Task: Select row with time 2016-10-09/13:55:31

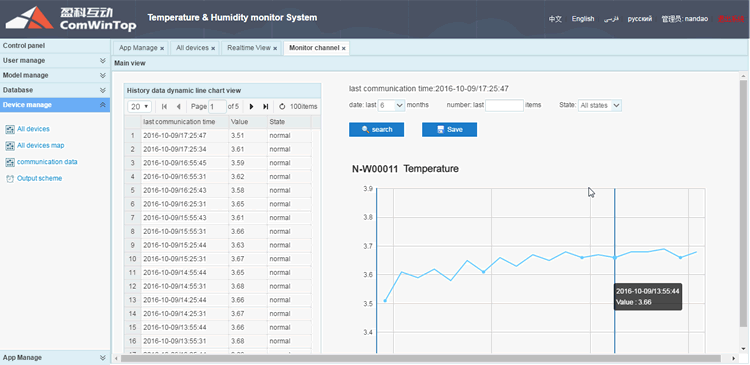Action: click(218, 342)
